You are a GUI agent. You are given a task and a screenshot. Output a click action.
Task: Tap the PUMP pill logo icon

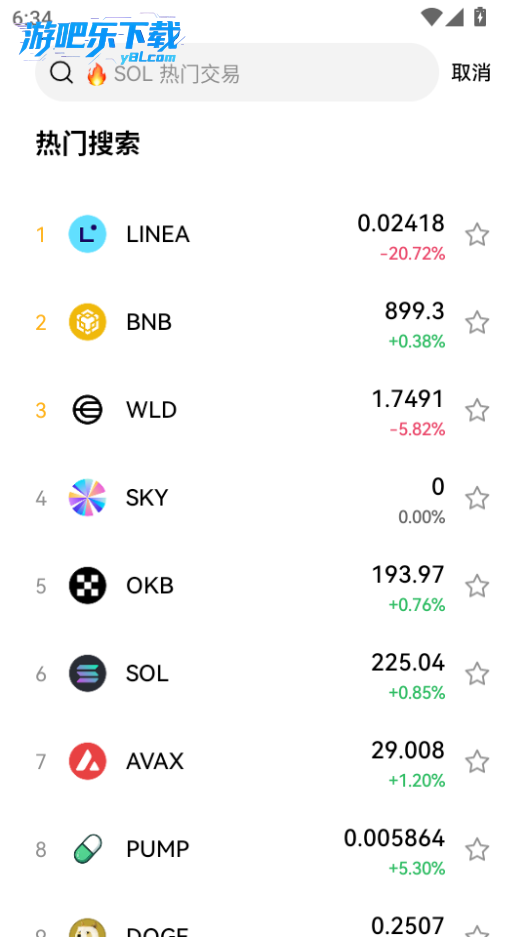click(87, 849)
